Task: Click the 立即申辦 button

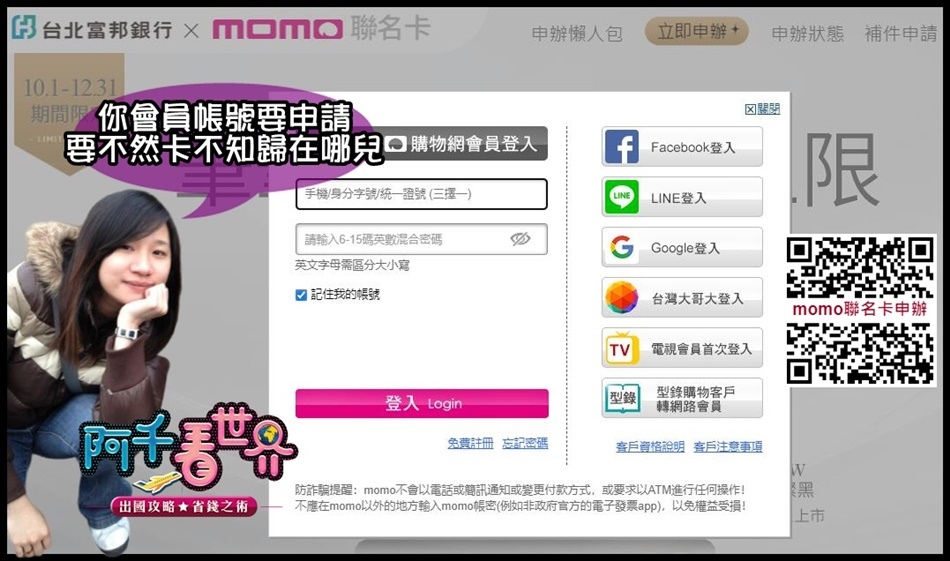Action: [x=697, y=31]
